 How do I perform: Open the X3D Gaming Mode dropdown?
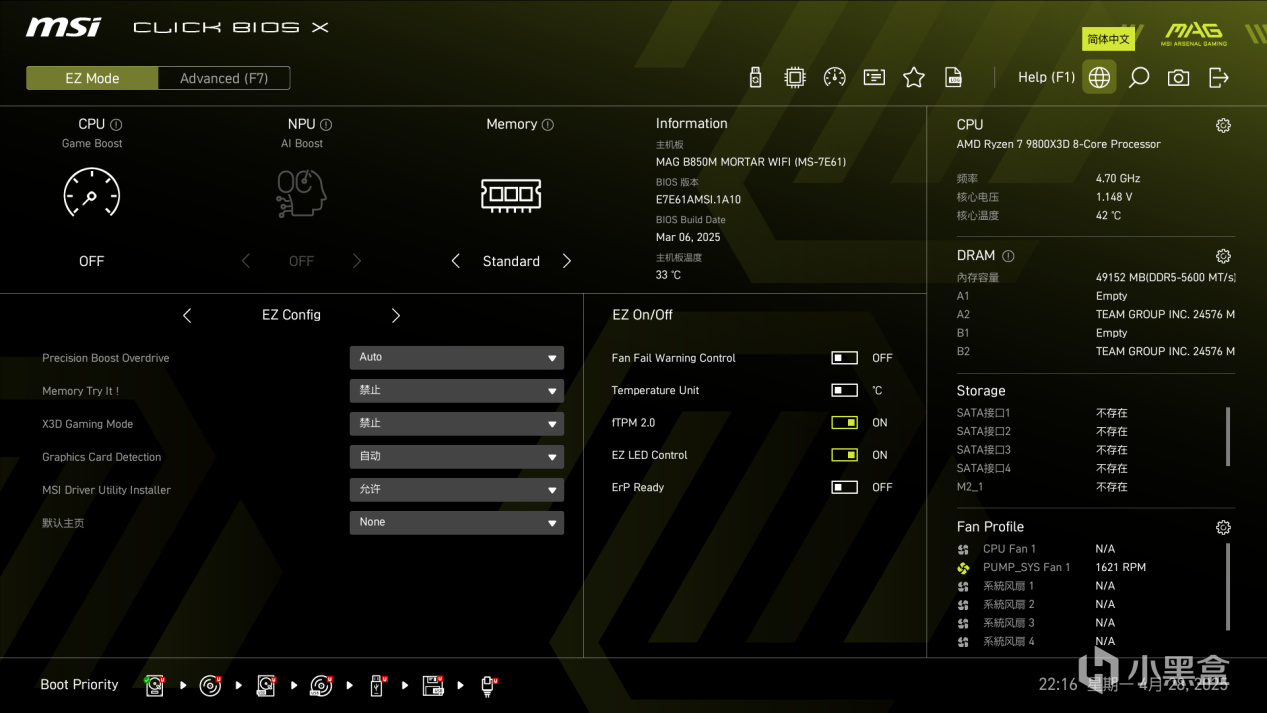(457, 424)
